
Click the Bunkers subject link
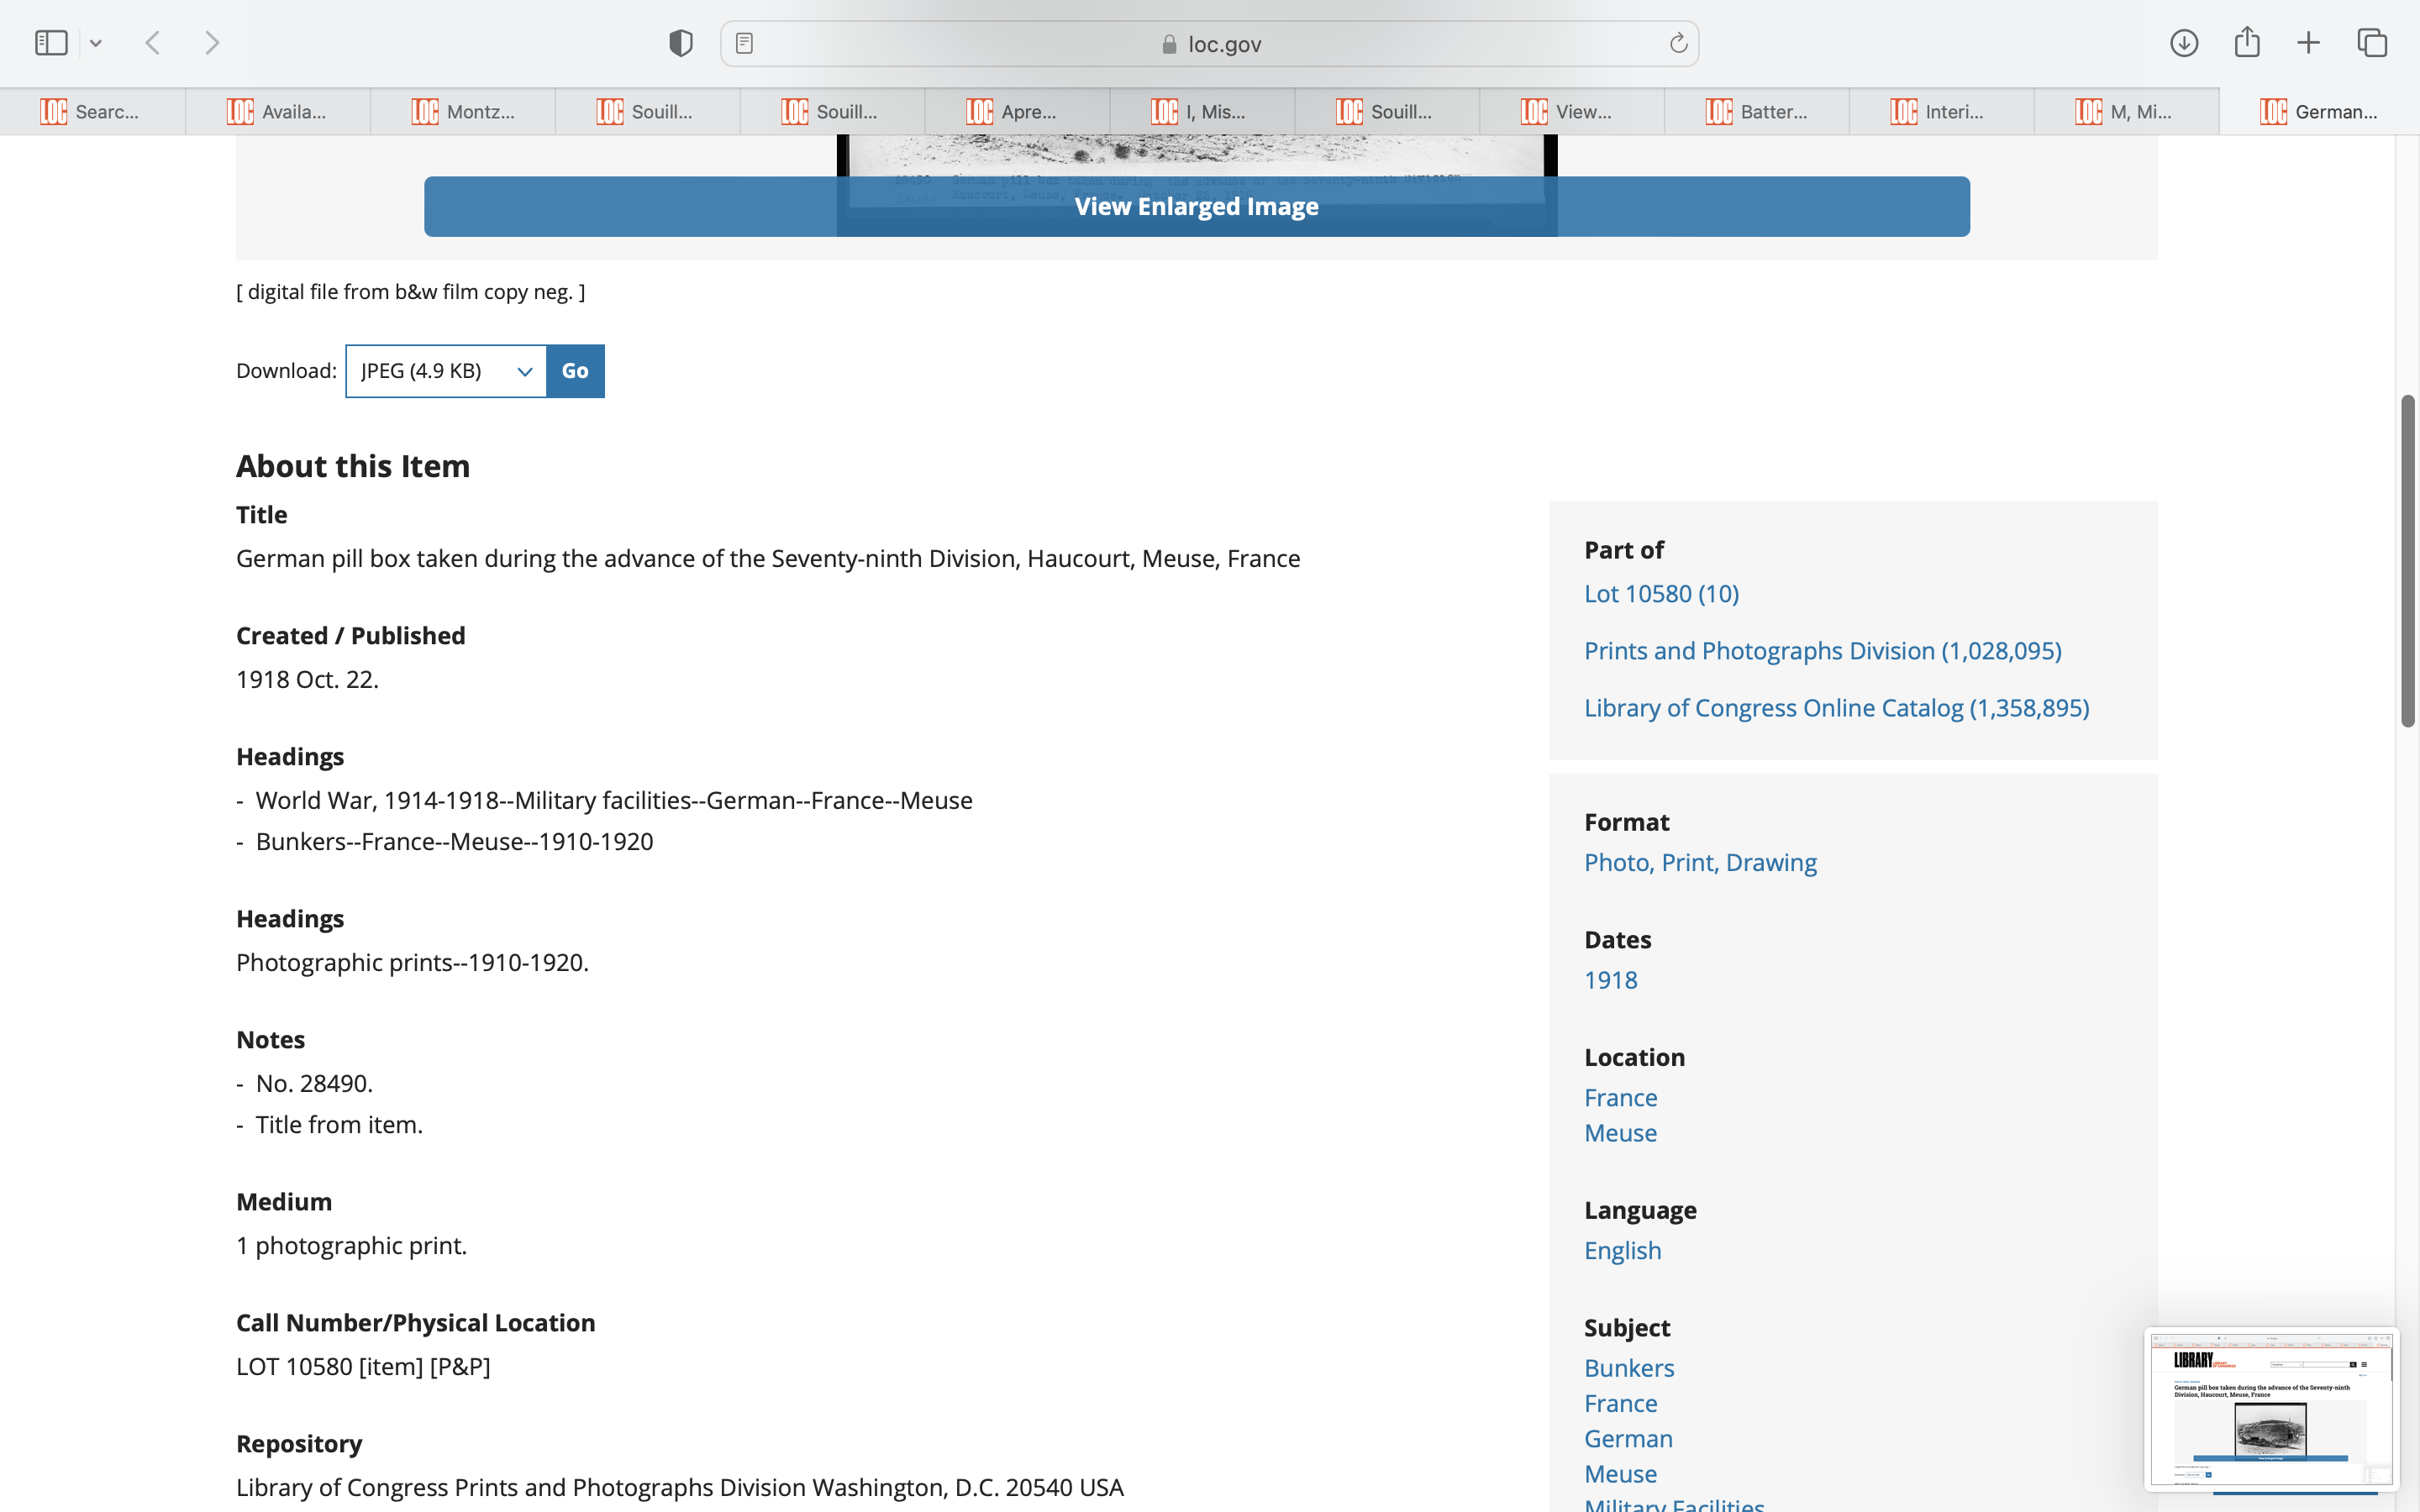[1628, 1367]
